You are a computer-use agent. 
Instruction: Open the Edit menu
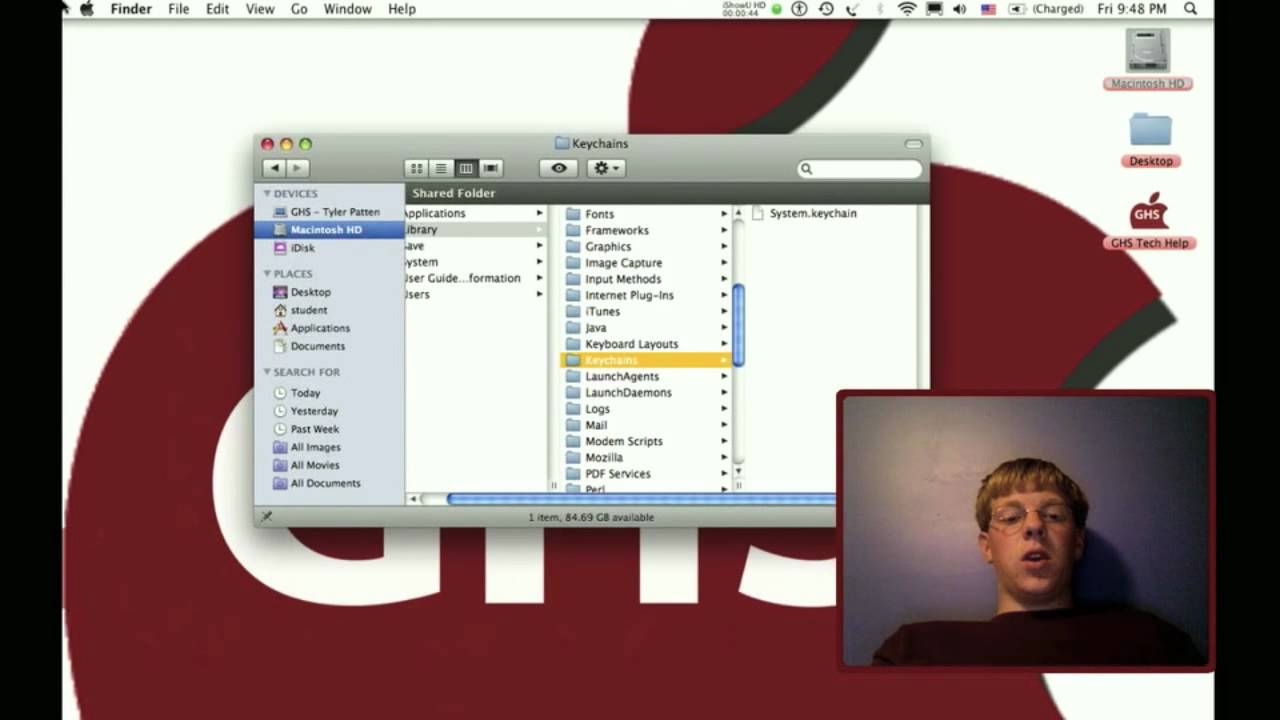pyautogui.click(x=217, y=9)
